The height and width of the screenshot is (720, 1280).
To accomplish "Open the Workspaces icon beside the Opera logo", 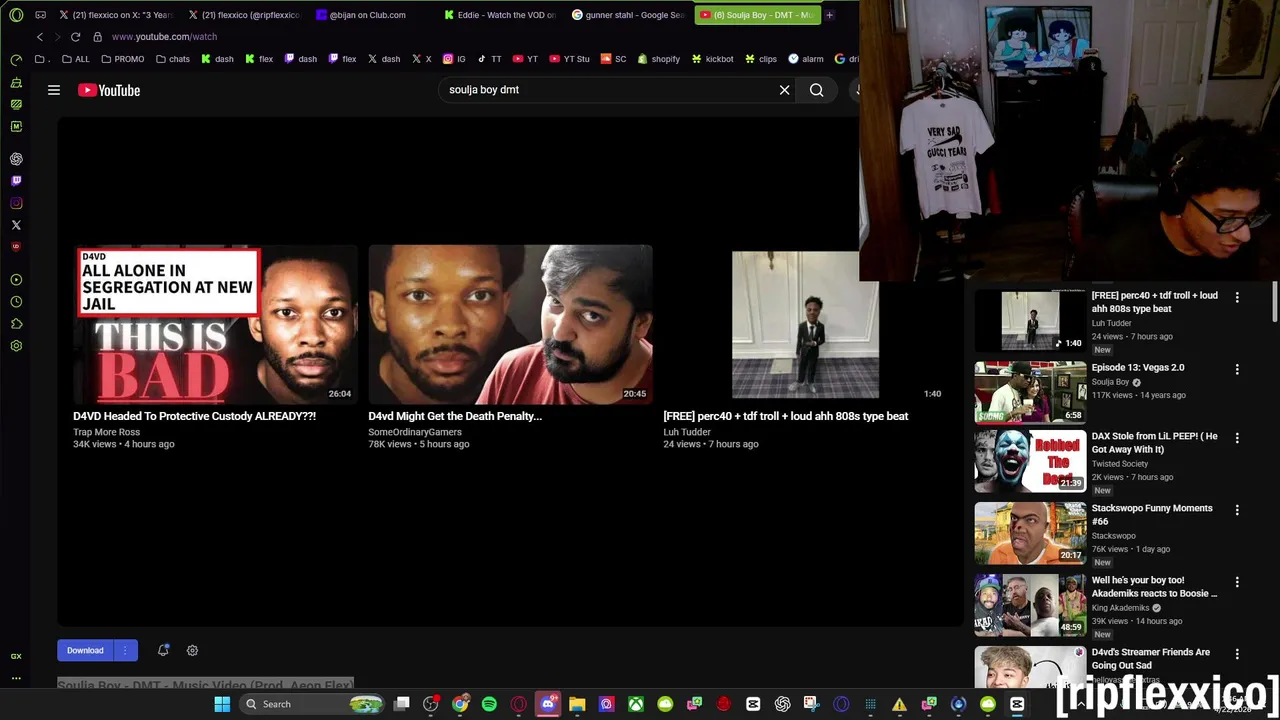I will pos(41,15).
